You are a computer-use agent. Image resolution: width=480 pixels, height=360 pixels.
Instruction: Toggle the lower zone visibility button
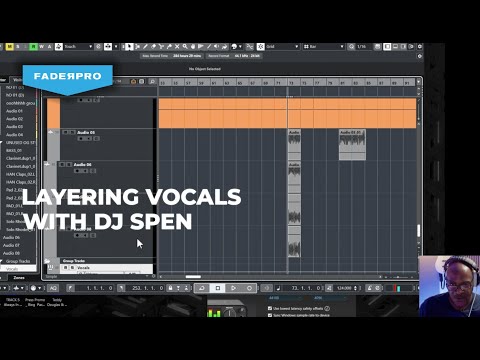[x=395, y=47]
